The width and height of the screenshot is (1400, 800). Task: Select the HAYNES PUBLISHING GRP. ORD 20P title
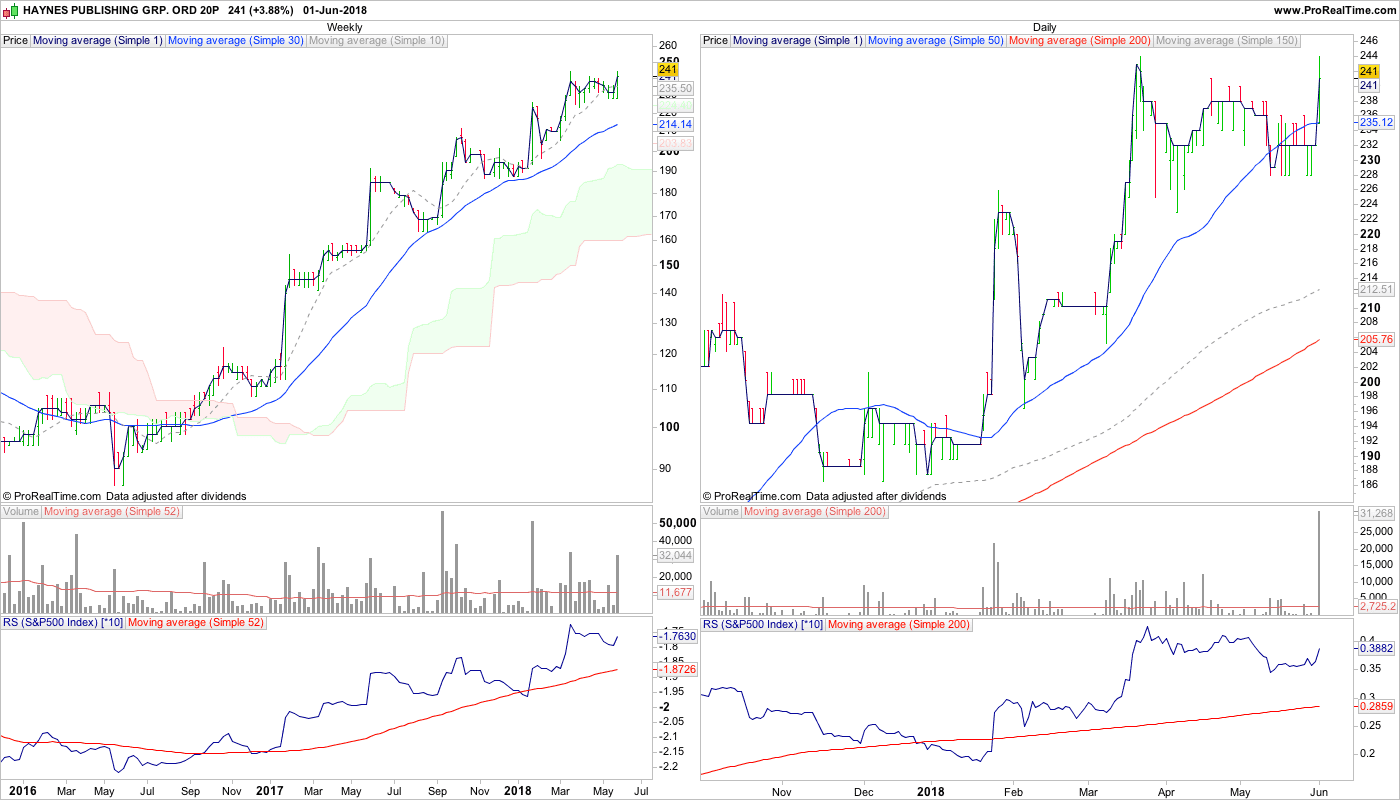click(121, 10)
